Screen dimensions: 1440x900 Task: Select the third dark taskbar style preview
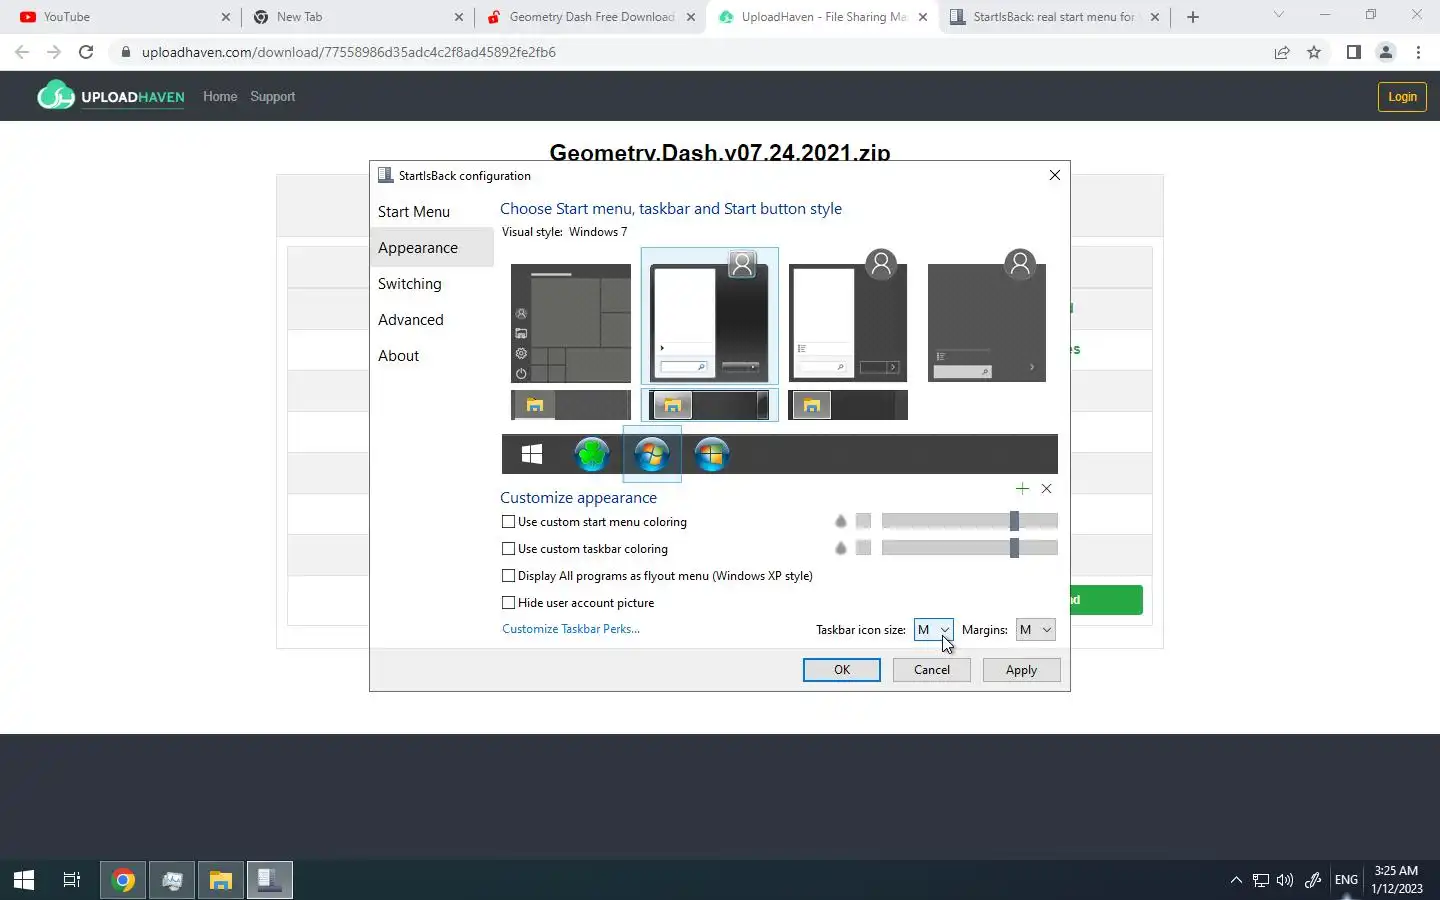(x=848, y=405)
